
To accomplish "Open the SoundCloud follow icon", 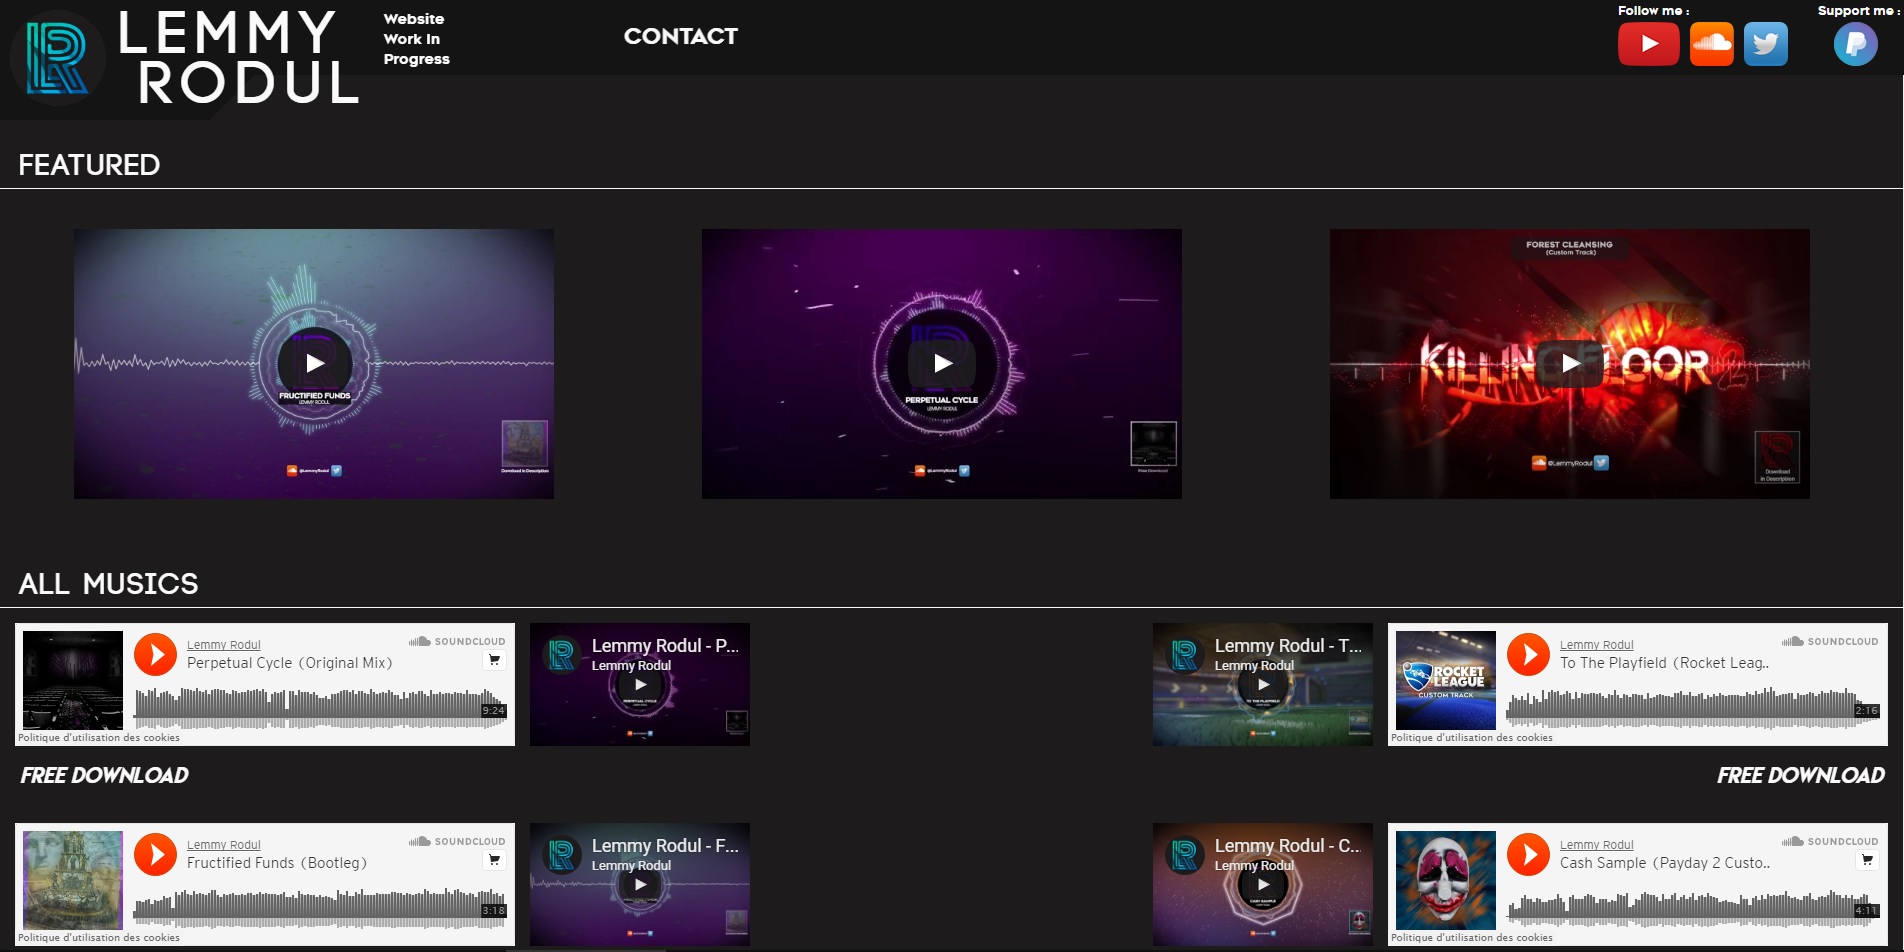I will click(1711, 44).
